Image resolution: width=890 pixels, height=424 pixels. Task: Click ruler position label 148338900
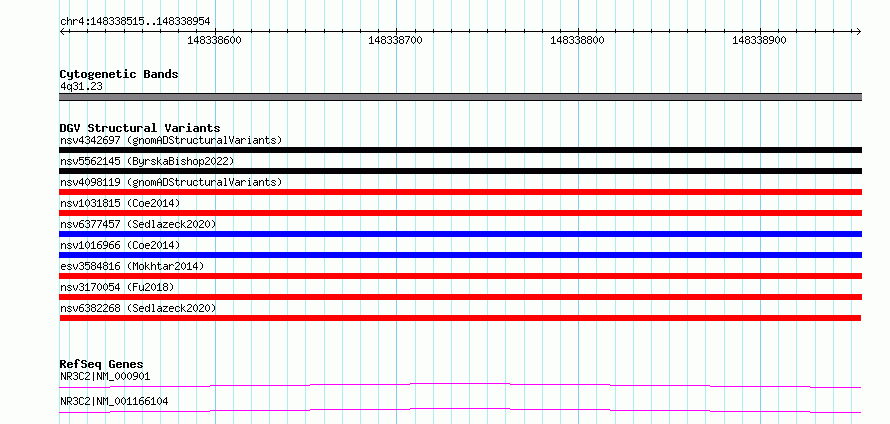[x=759, y=40]
